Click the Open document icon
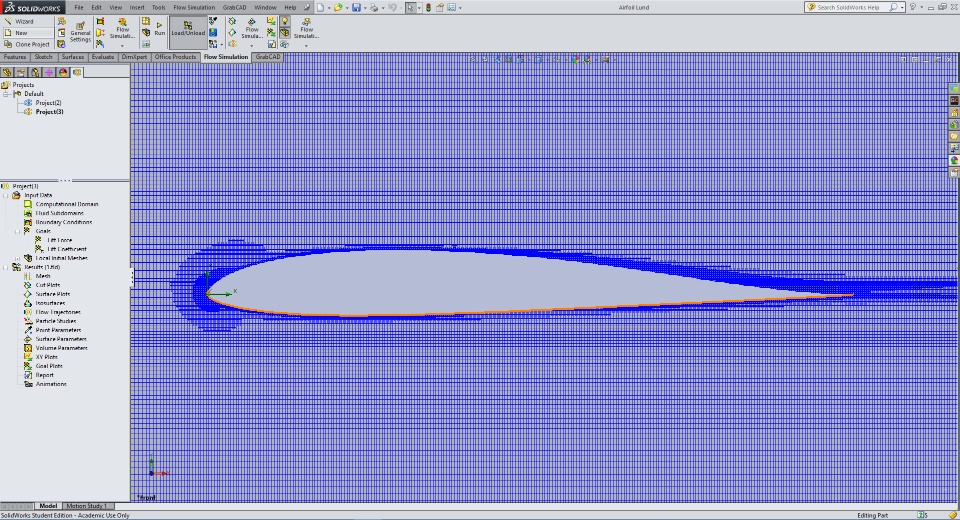The width and height of the screenshot is (960, 520). (x=338, y=7)
